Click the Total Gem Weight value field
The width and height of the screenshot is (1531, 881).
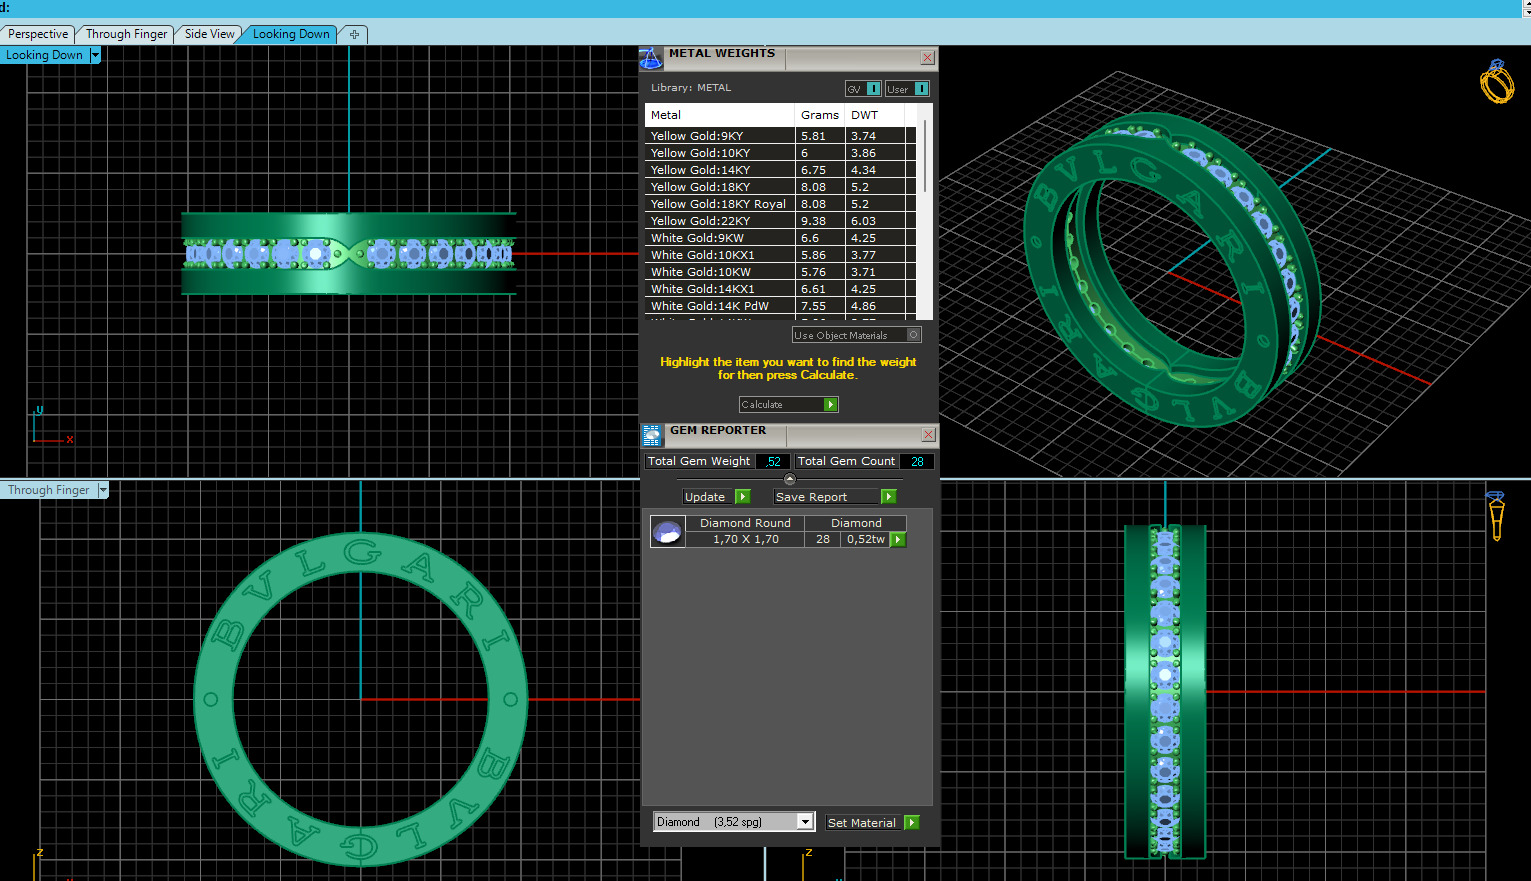(772, 461)
